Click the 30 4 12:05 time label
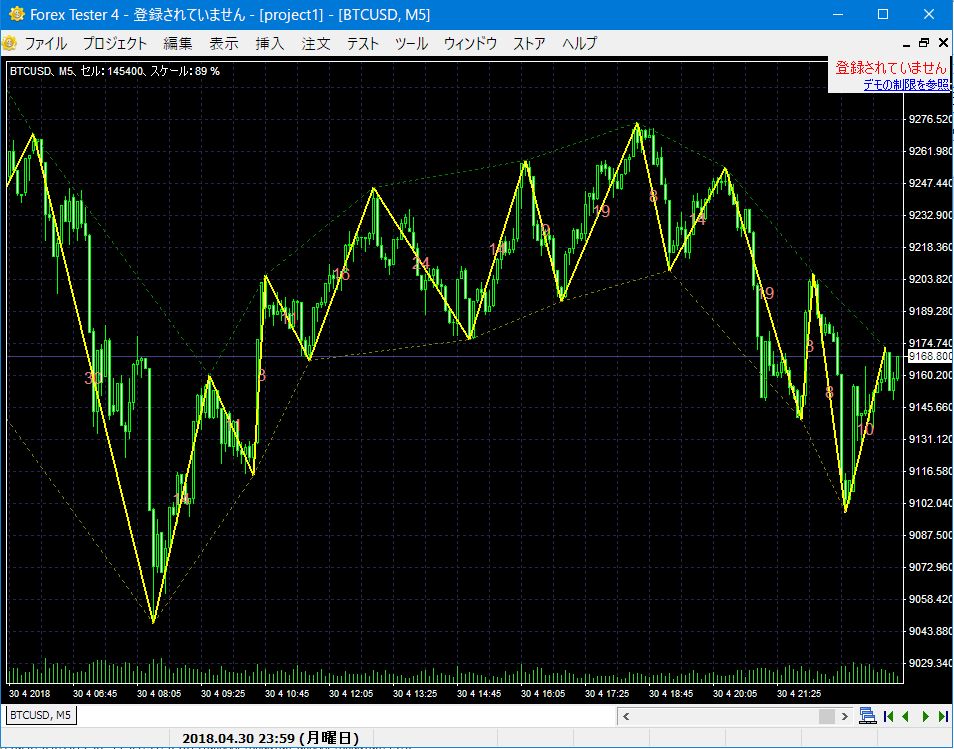Screen dimensions: 954x749 (351, 694)
